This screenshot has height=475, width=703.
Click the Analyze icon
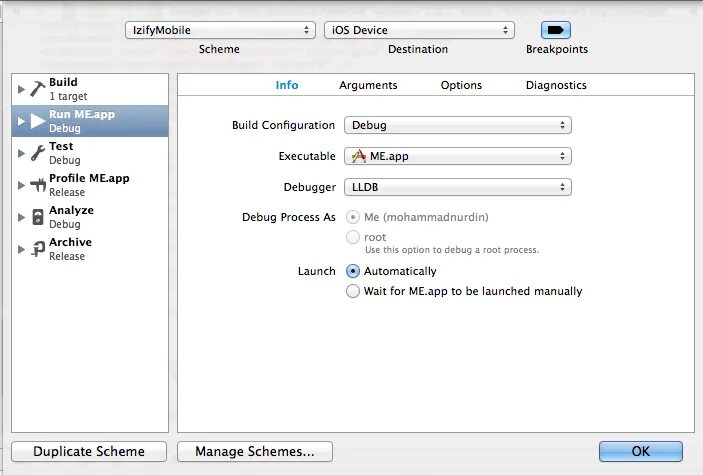38,217
